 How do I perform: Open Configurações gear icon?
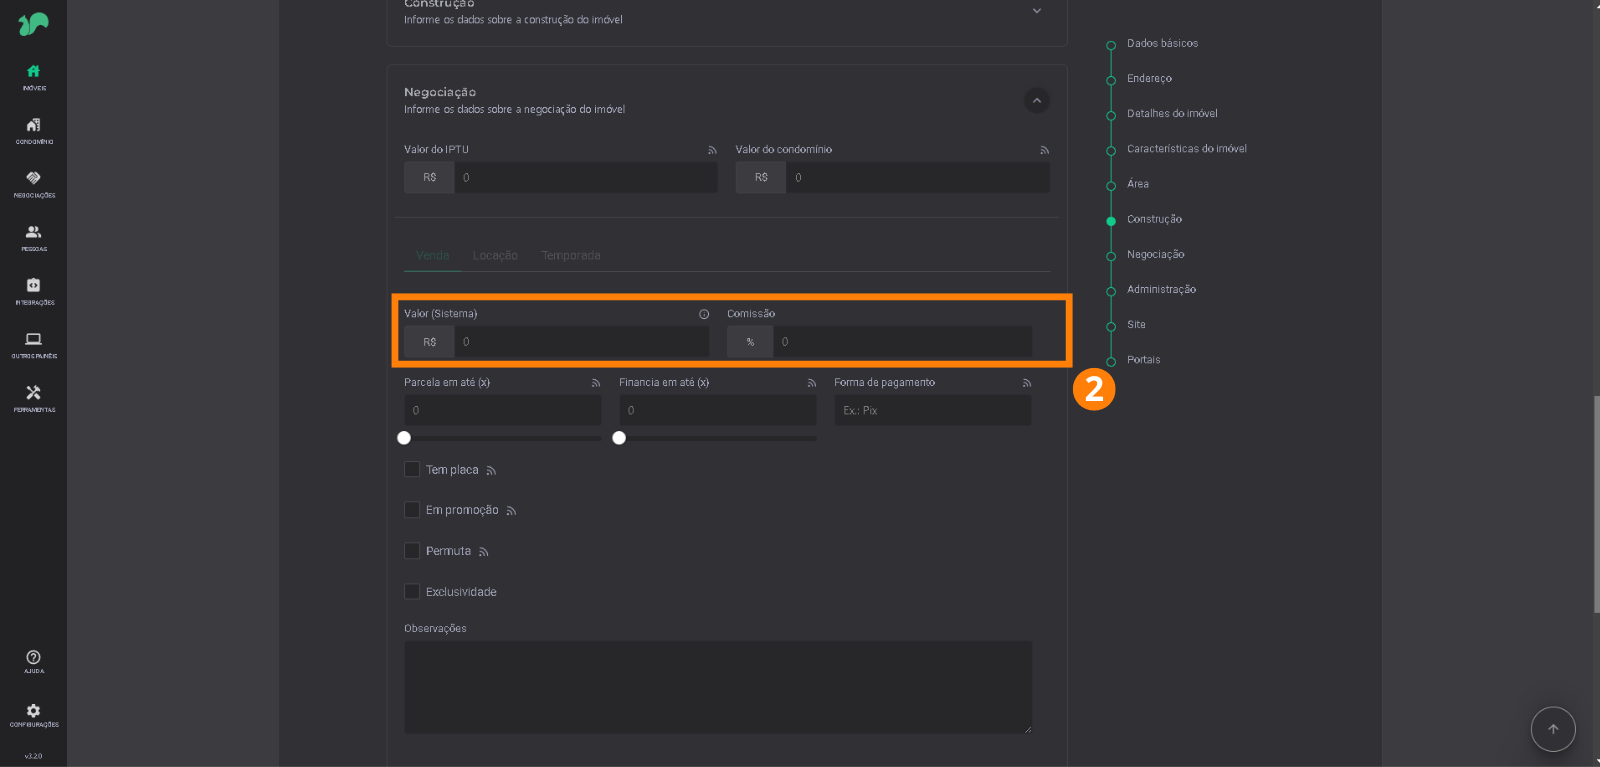(33, 716)
